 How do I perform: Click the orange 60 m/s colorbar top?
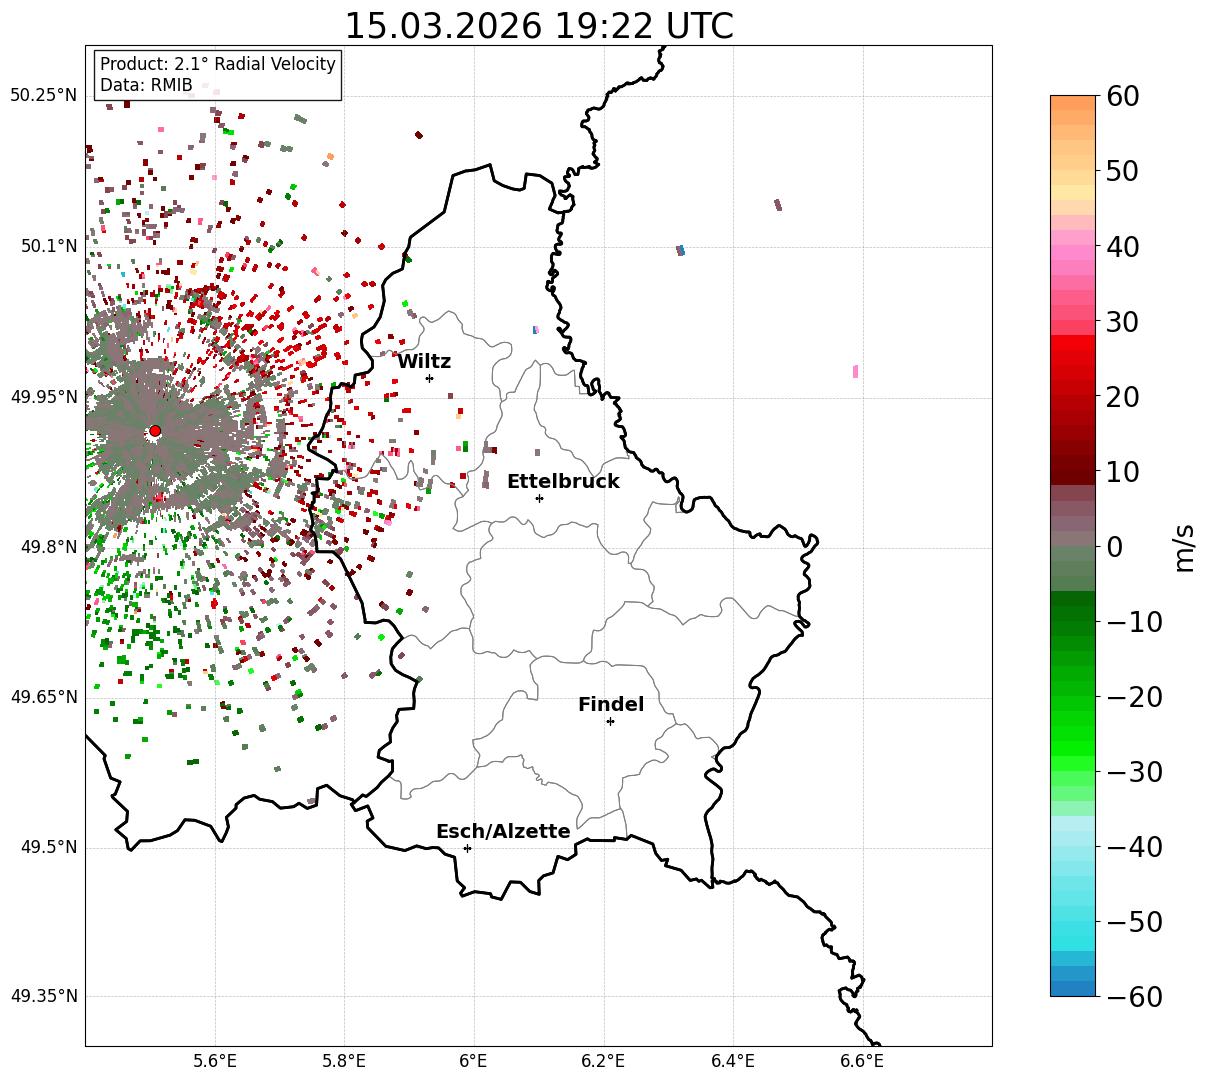[1073, 102]
